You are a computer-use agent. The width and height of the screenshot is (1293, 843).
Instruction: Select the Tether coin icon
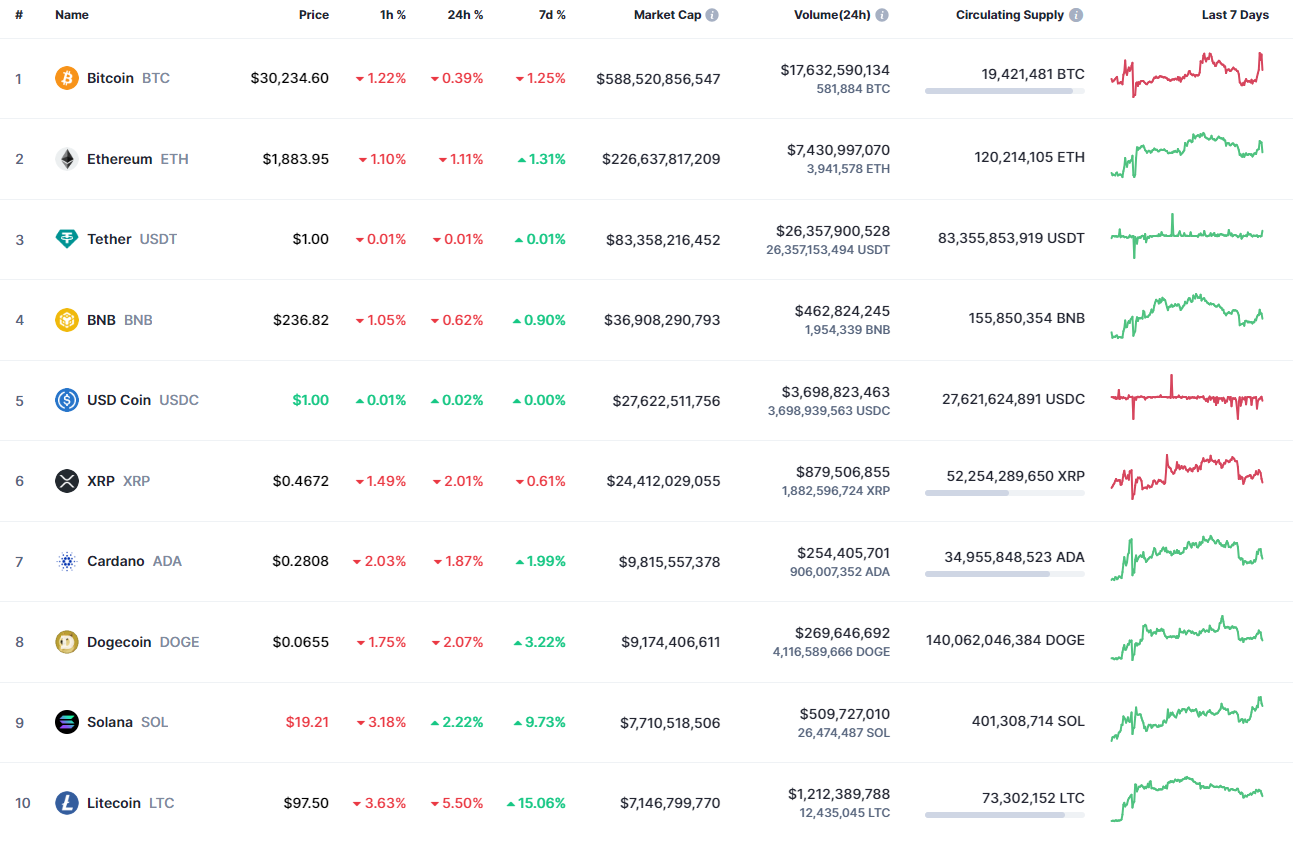point(66,239)
